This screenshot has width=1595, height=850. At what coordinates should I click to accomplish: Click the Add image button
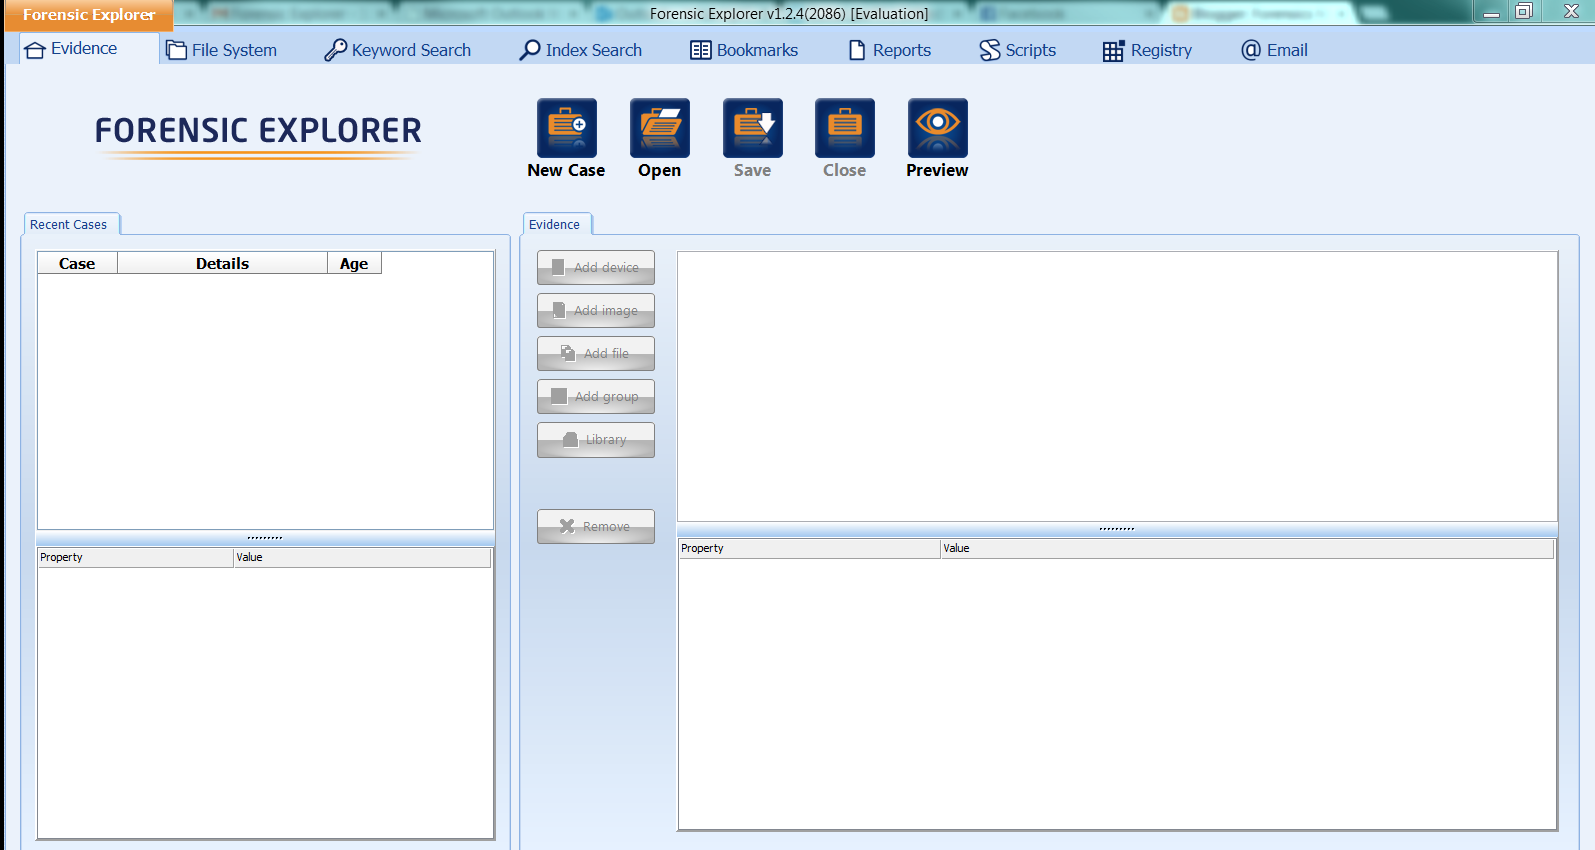point(596,310)
